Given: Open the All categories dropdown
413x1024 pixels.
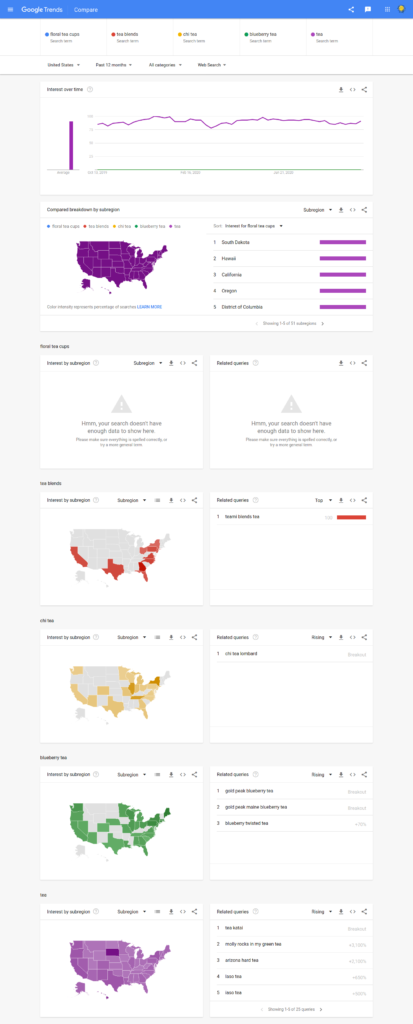Looking at the screenshot, I should coord(165,65).
